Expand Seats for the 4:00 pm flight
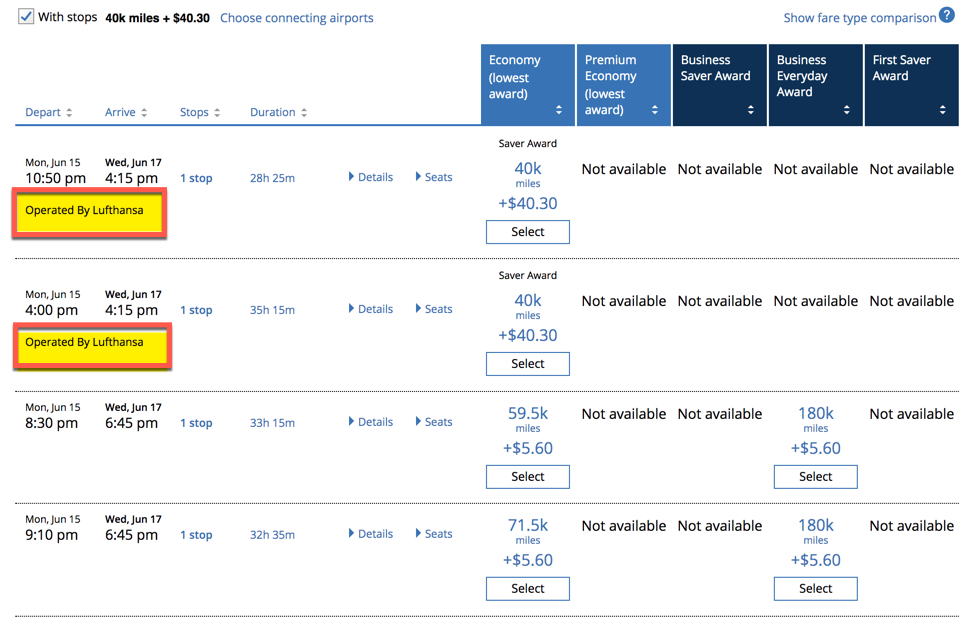Screen dimensions: 967x623 pos(434,309)
